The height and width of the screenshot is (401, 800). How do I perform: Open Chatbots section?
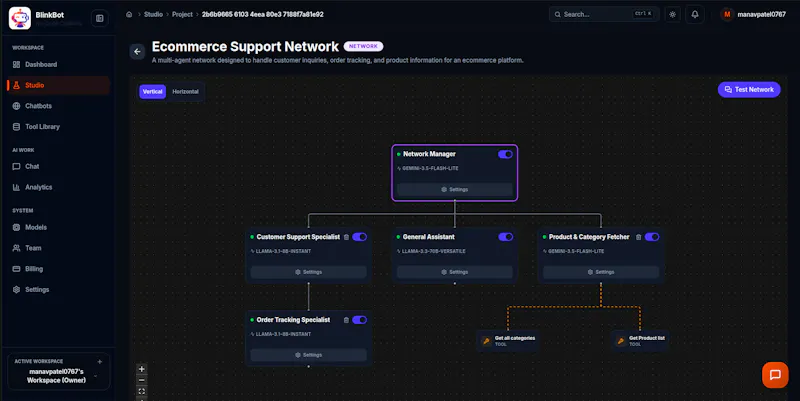59,106
